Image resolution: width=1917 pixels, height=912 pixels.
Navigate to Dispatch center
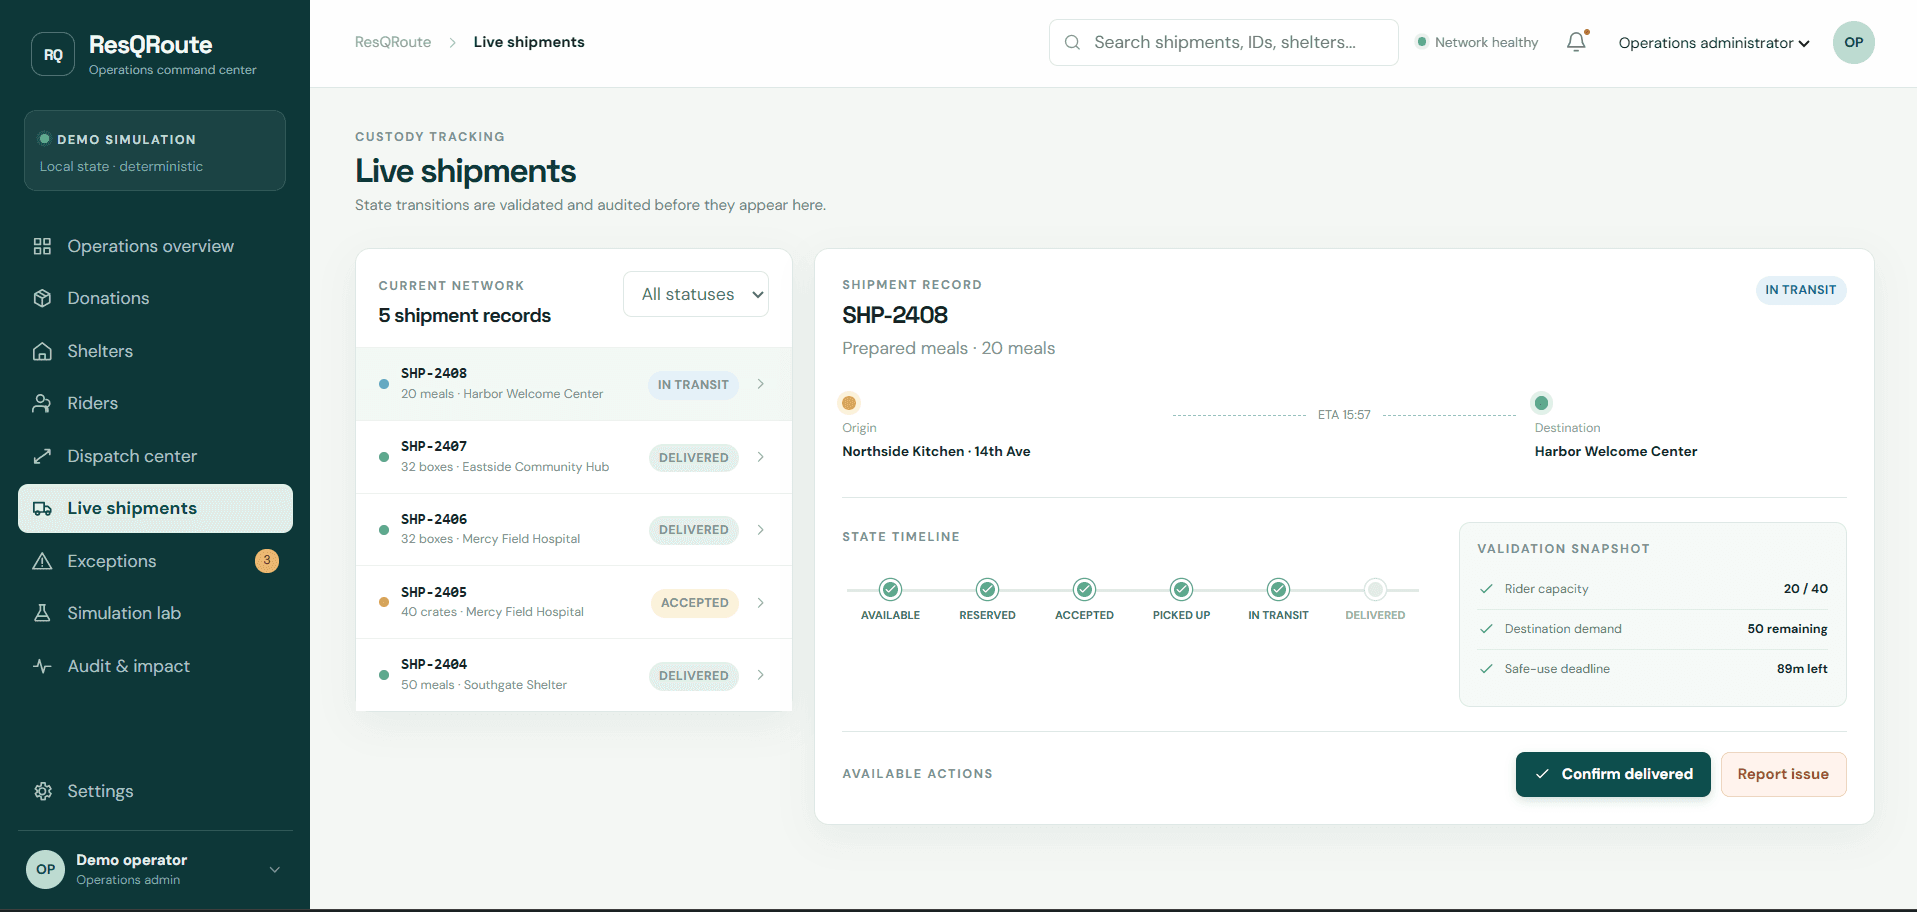tap(155, 456)
